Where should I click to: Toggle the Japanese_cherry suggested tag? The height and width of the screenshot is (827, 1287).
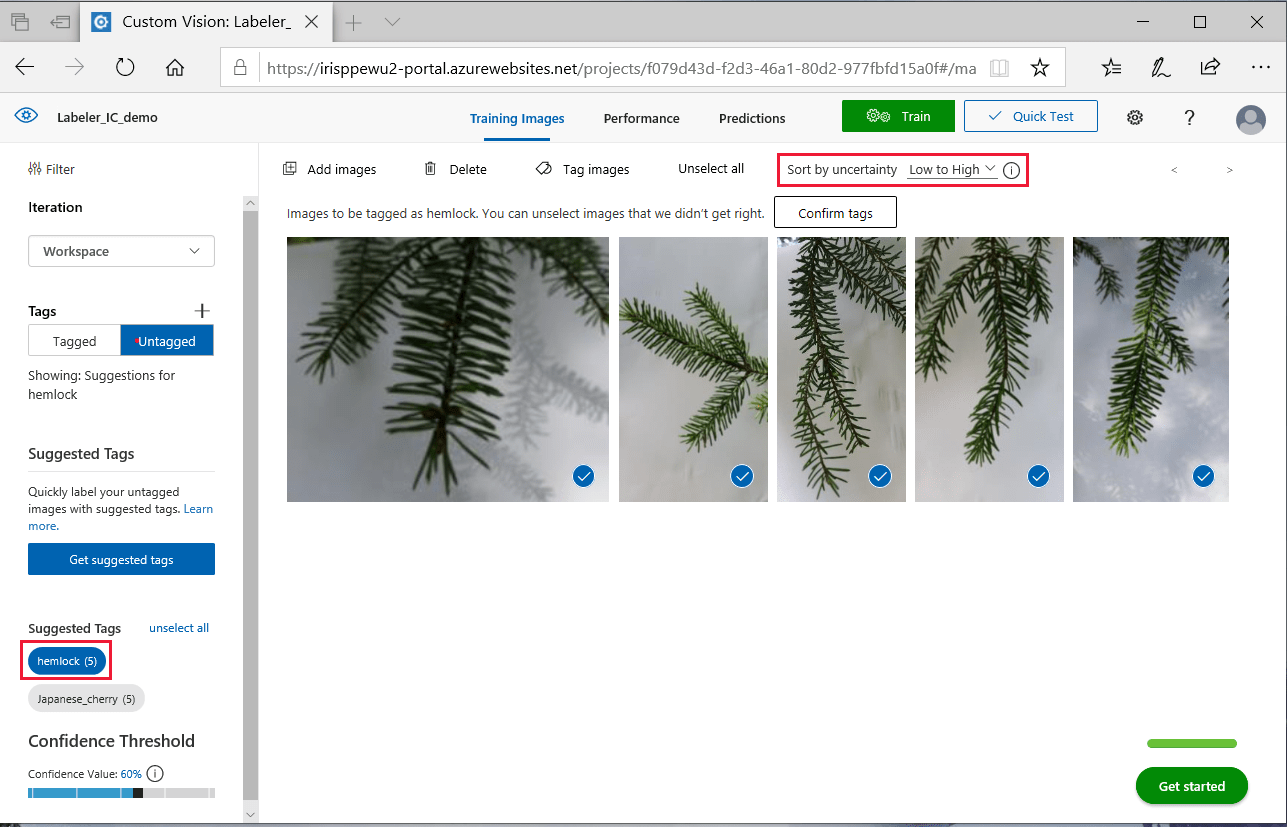[86, 698]
